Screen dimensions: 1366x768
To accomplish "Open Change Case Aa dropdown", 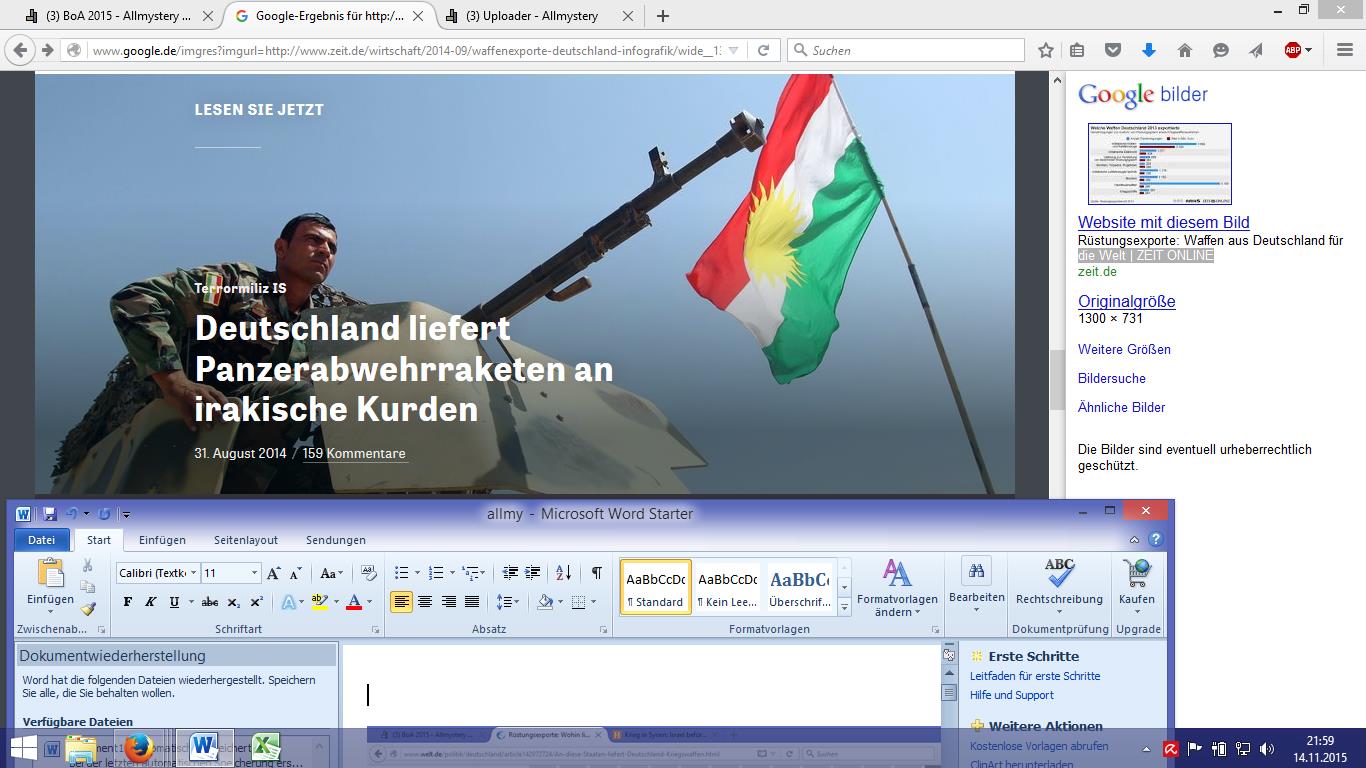I will click(332, 573).
